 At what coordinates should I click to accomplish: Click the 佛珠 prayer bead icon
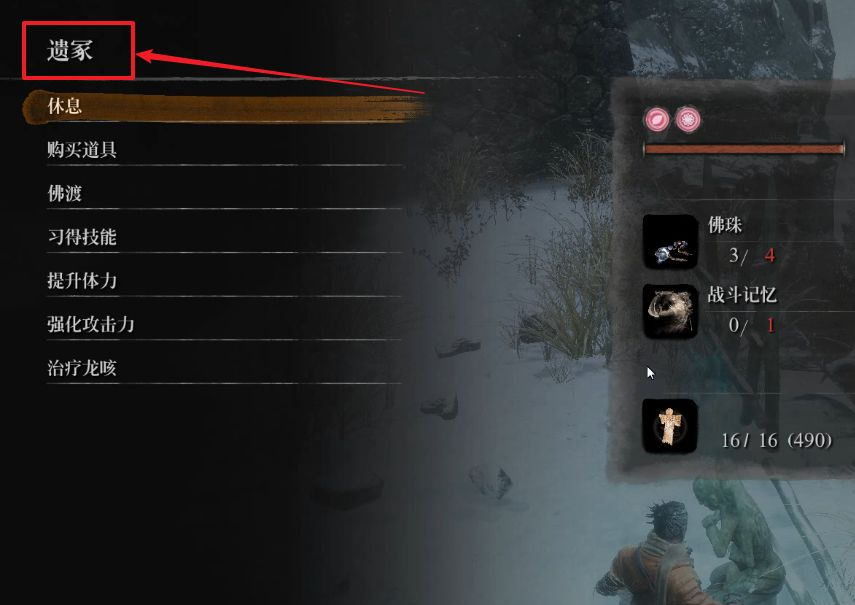click(670, 241)
